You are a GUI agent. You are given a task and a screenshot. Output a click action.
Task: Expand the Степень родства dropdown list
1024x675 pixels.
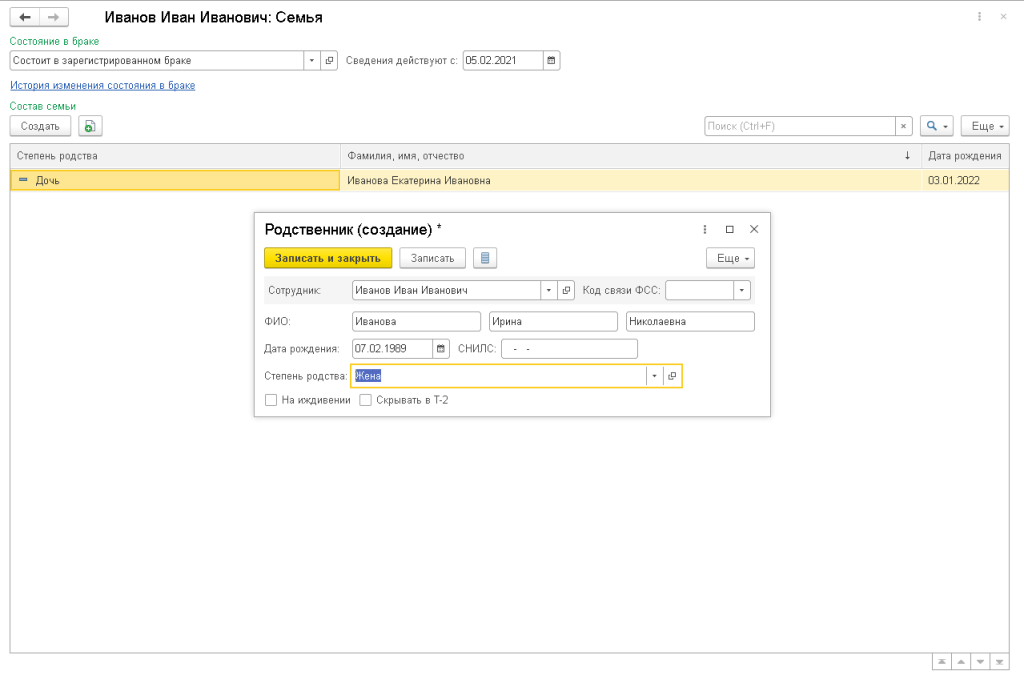pos(654,376)
